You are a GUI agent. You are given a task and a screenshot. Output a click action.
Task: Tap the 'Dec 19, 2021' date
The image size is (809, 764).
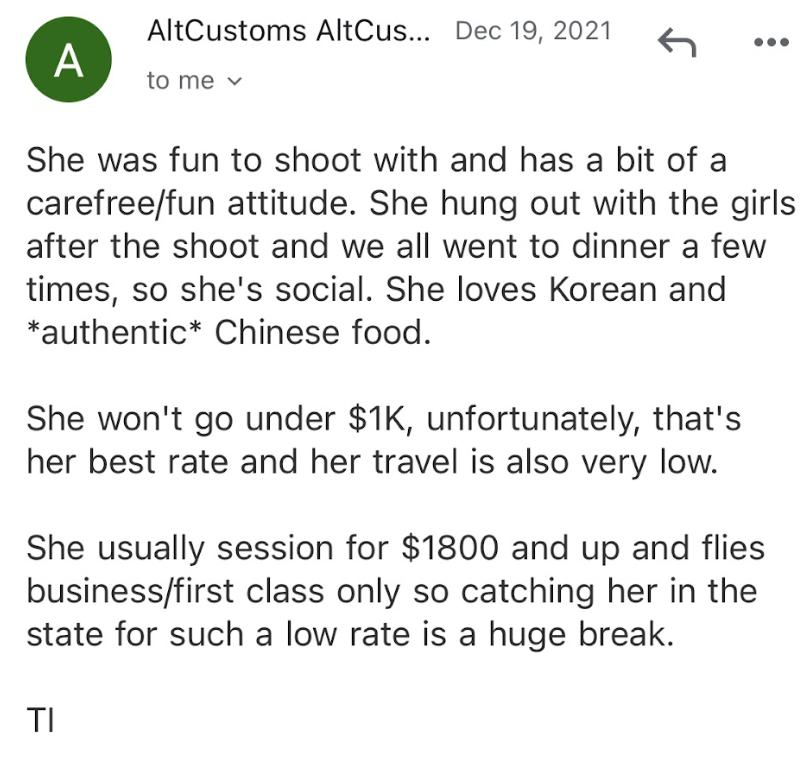pyautogui.click(x=533, y=31)
